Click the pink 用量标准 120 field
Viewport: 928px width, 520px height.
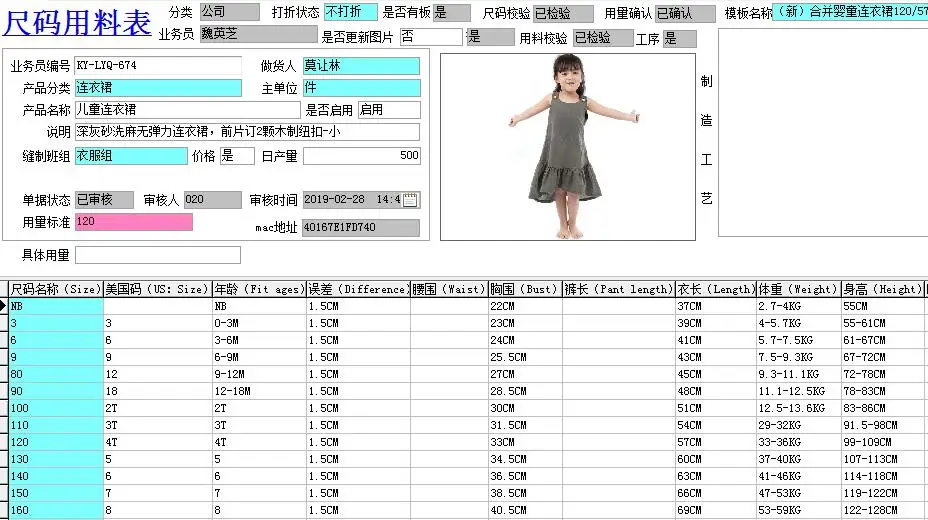[134, 222]
